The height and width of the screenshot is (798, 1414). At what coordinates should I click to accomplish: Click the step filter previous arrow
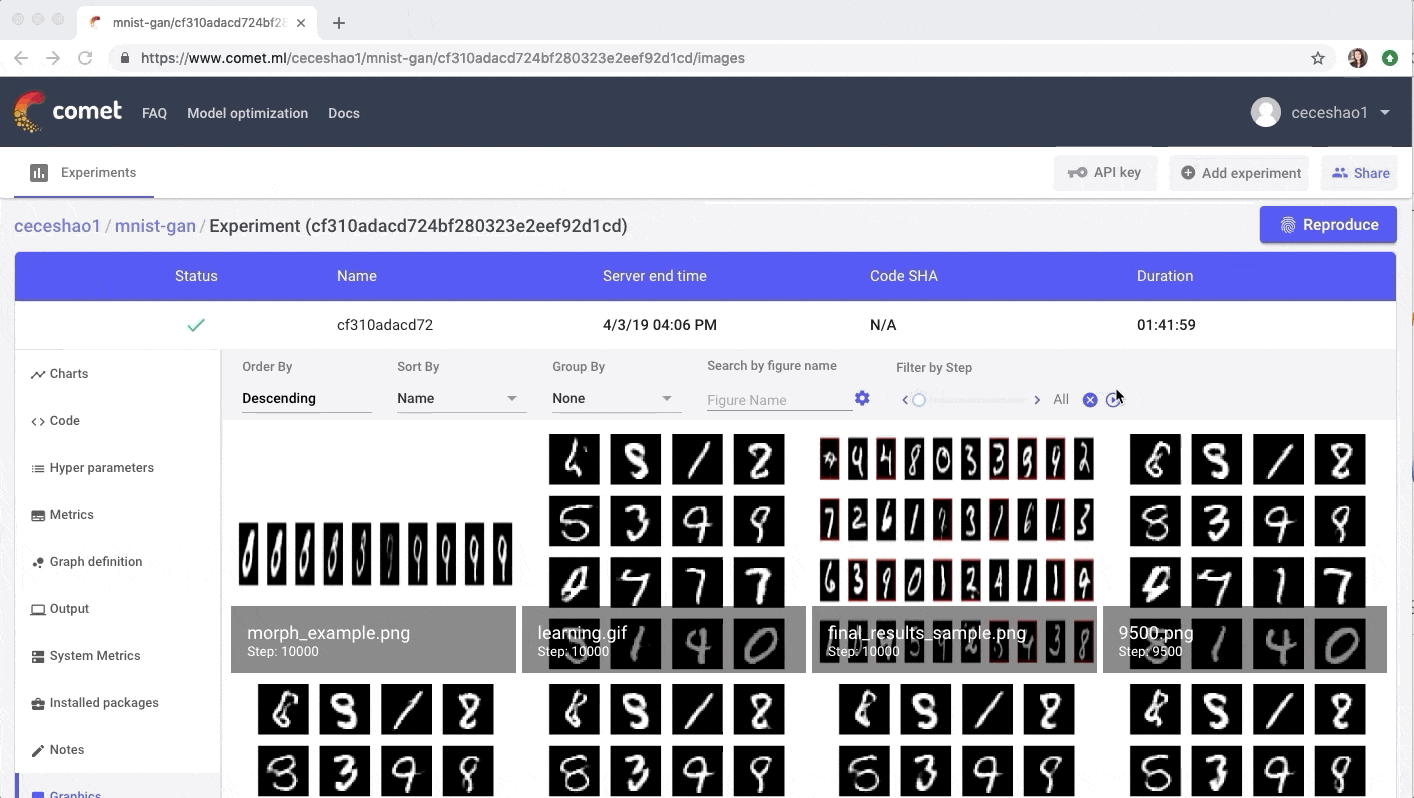905,400
